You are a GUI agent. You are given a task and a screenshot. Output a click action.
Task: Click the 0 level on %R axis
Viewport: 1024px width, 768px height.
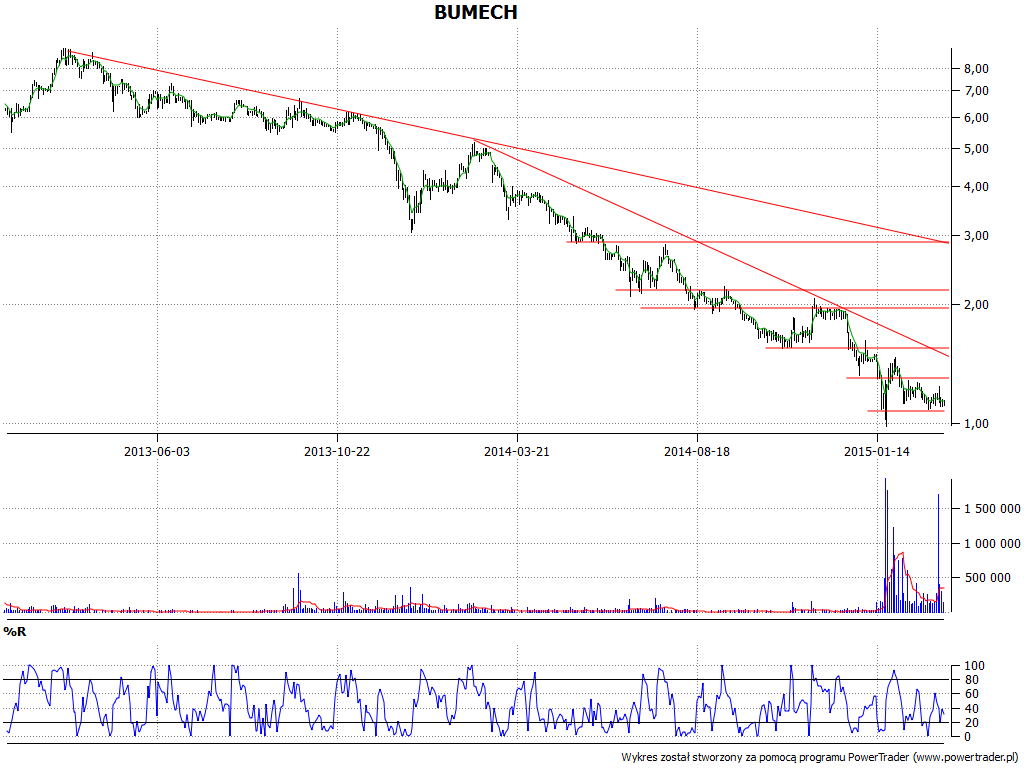point(968,737)
